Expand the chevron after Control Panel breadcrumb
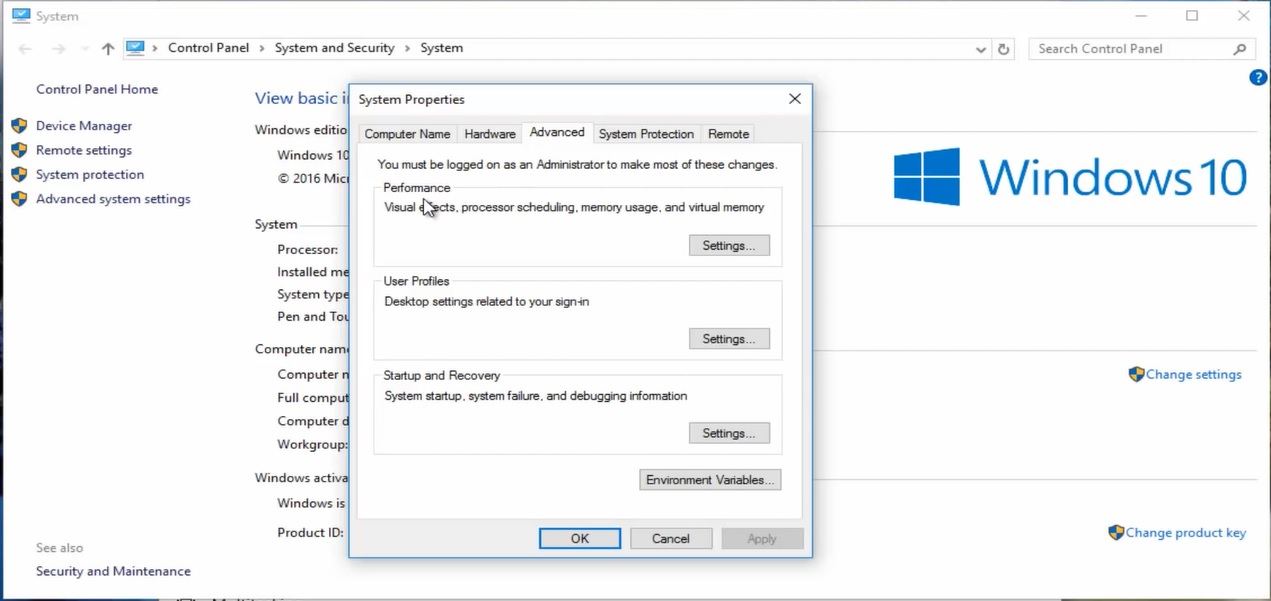The image size is (1271, 601). coord(262,48)
